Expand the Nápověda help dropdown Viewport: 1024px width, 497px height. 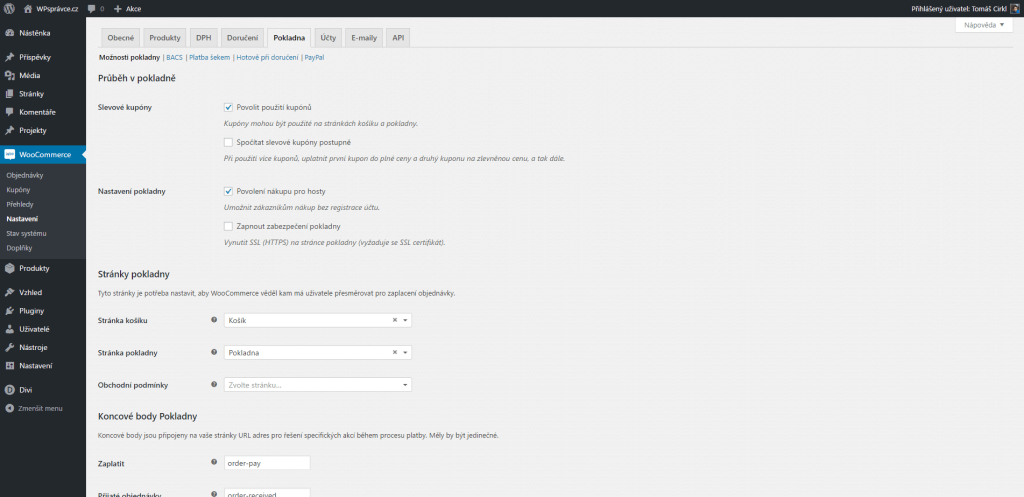[x=984, y=25]
